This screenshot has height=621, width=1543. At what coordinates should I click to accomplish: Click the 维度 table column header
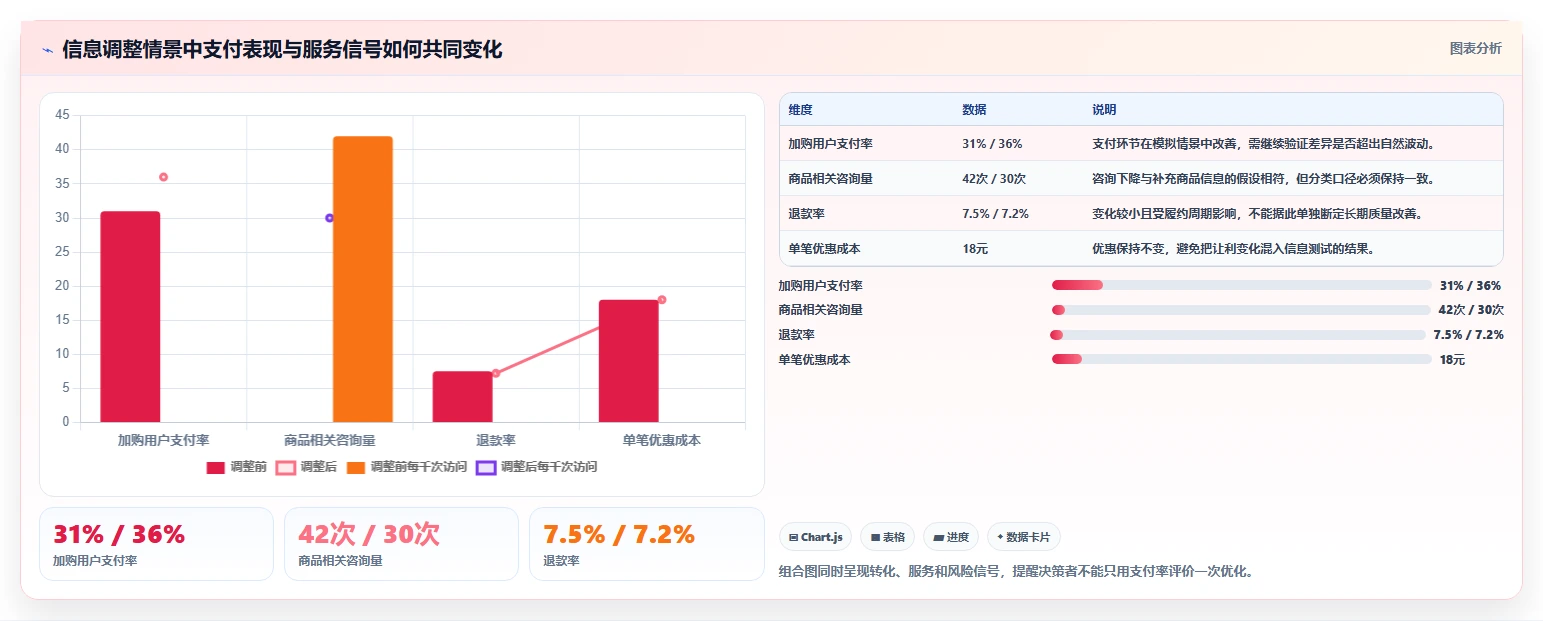tap(800, 109)
